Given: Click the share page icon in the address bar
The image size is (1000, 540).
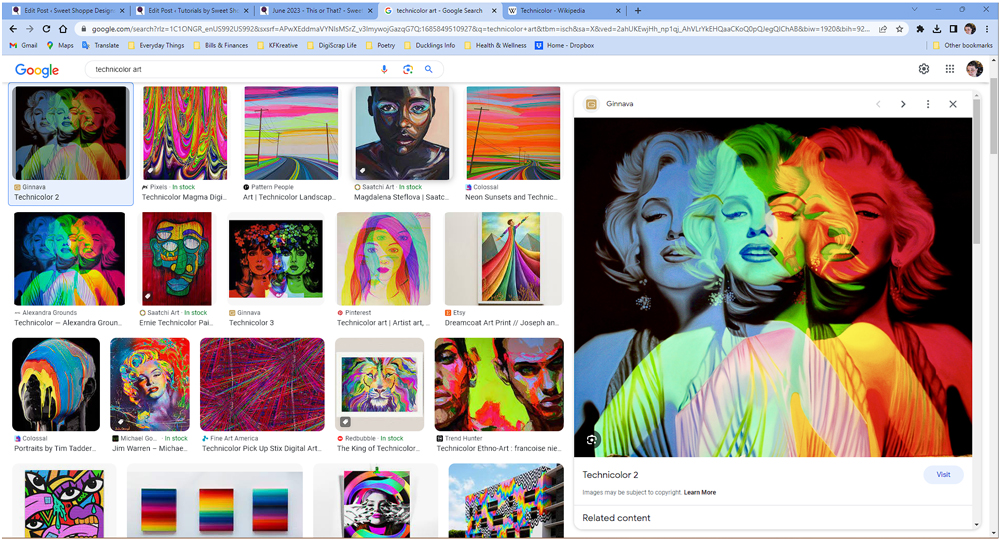Looking at the screenshot, I should point(883,29).
